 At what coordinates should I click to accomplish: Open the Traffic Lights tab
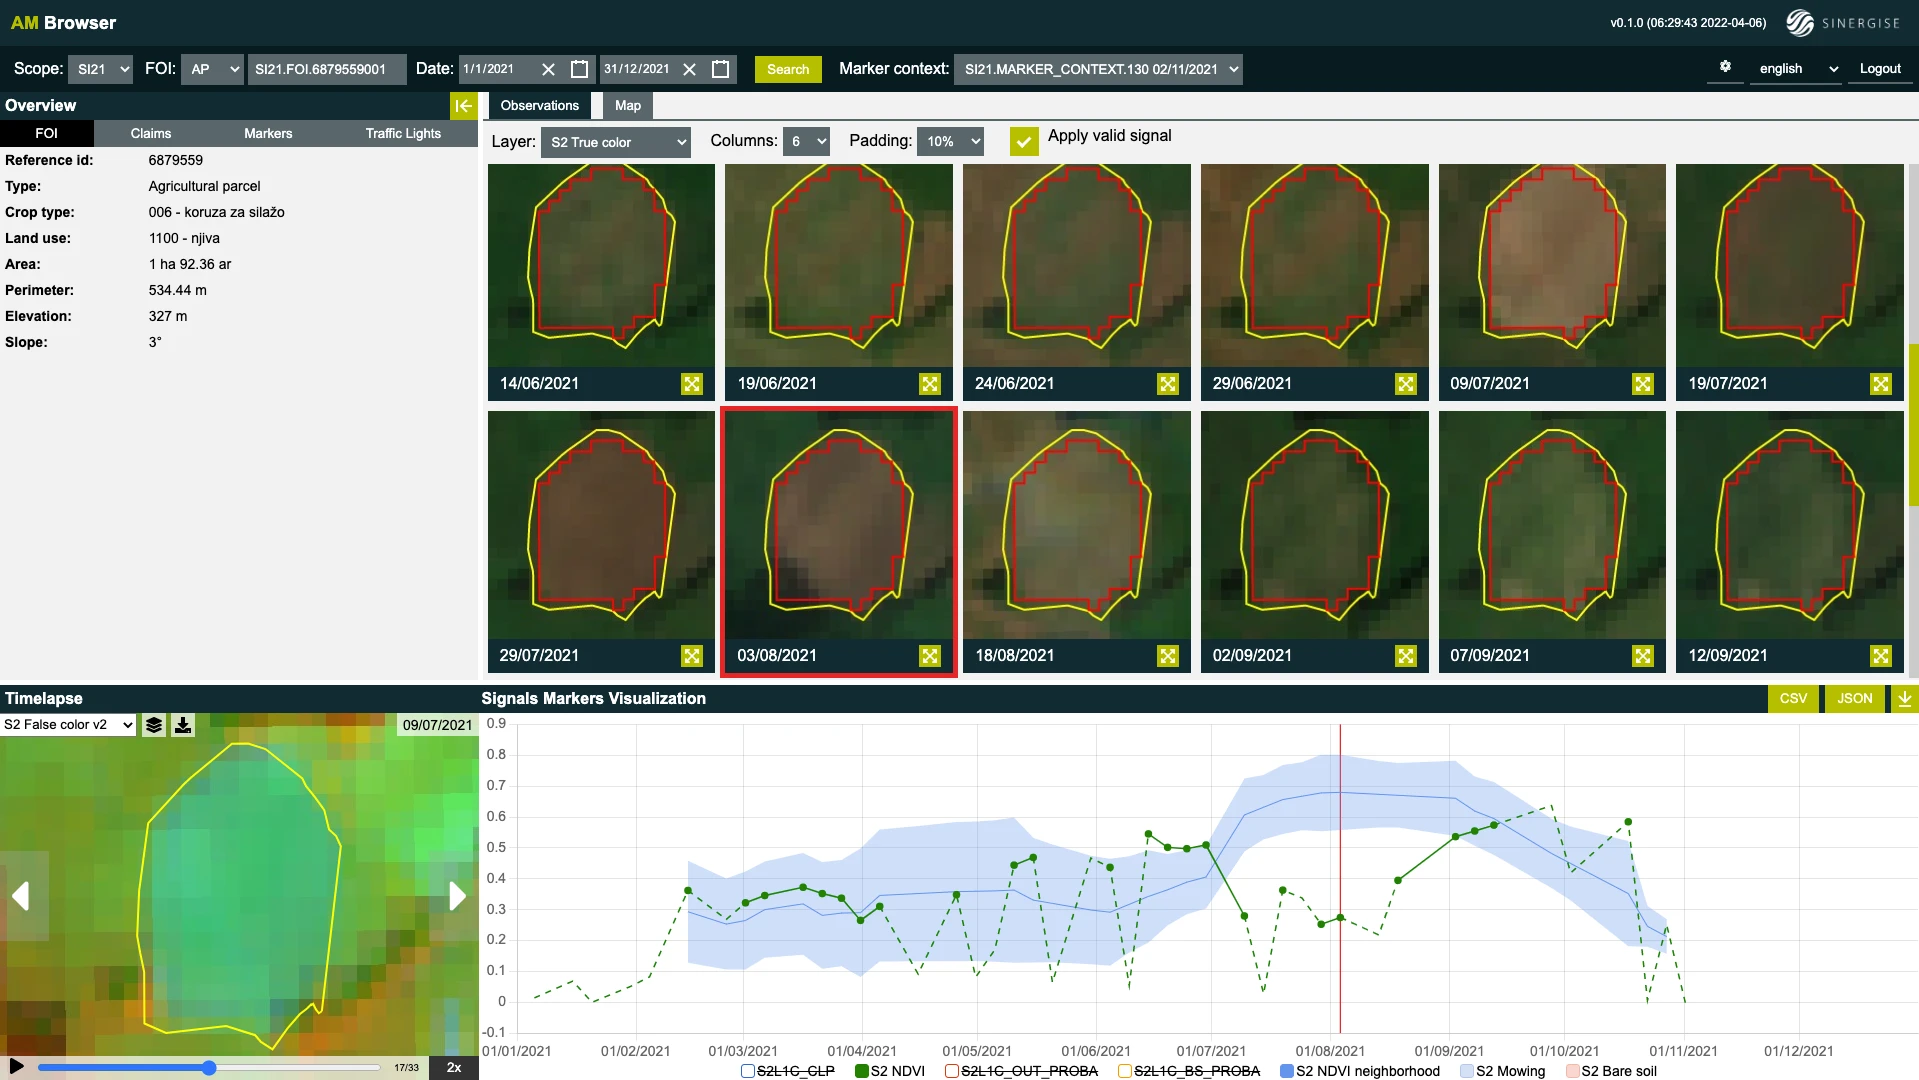tap(403, 133)
